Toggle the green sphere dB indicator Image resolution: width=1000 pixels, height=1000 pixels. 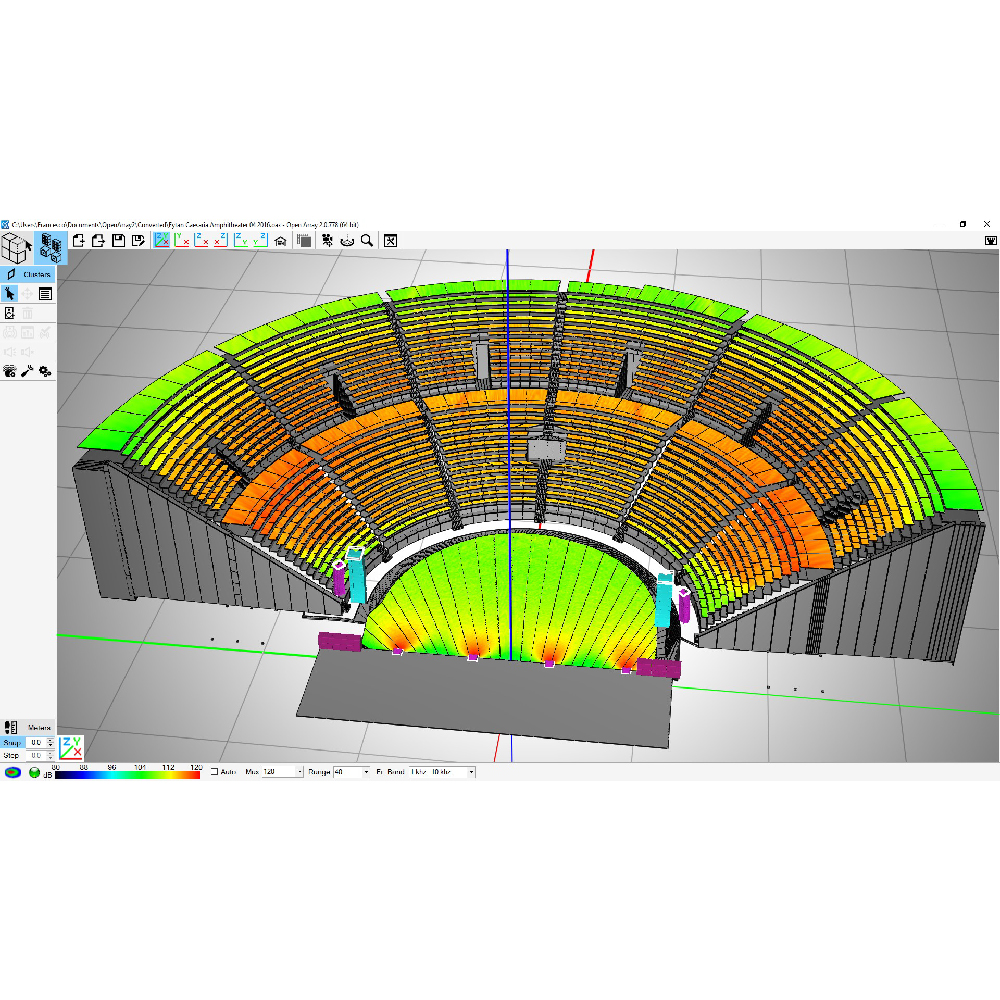[34, 772]
